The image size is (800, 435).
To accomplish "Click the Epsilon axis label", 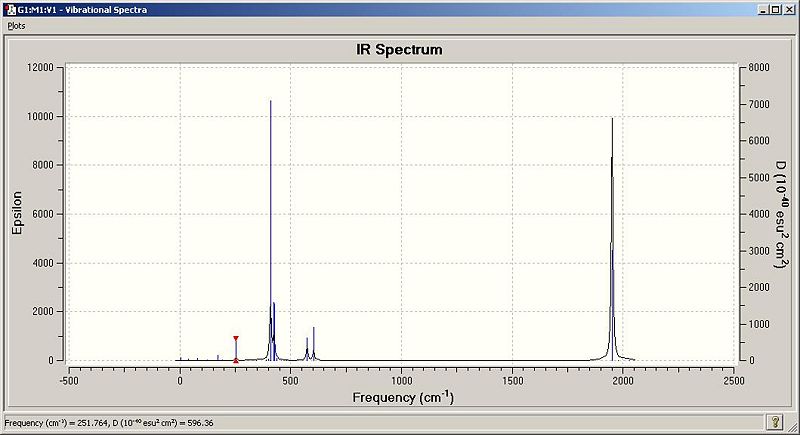I will [x=17, y=213].
